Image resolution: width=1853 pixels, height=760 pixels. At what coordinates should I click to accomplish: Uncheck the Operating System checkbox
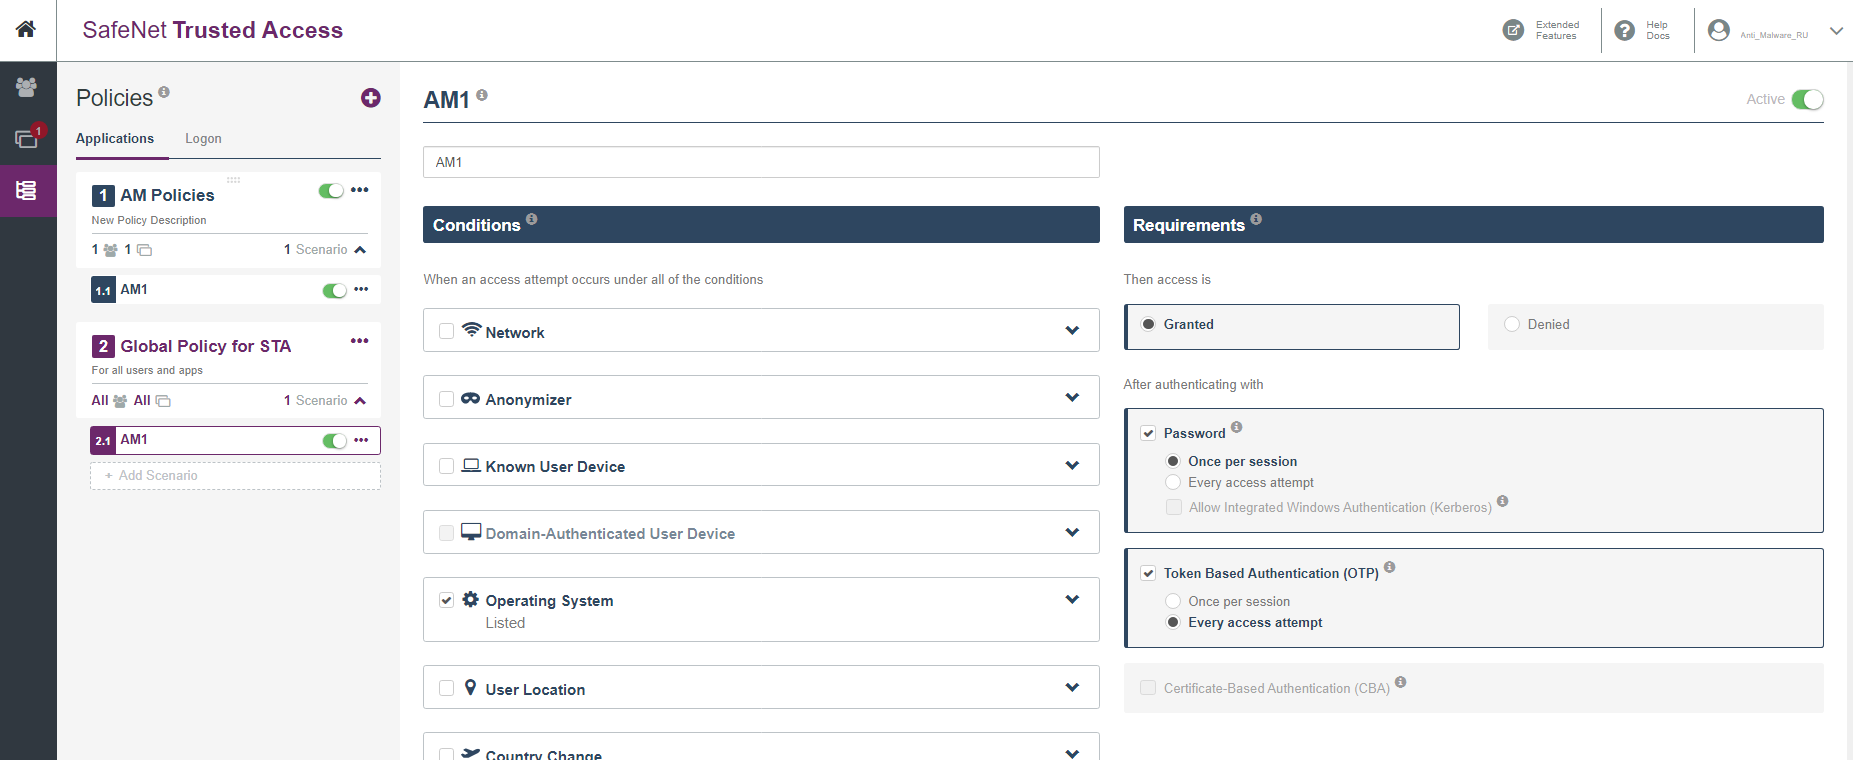[447, 600]
